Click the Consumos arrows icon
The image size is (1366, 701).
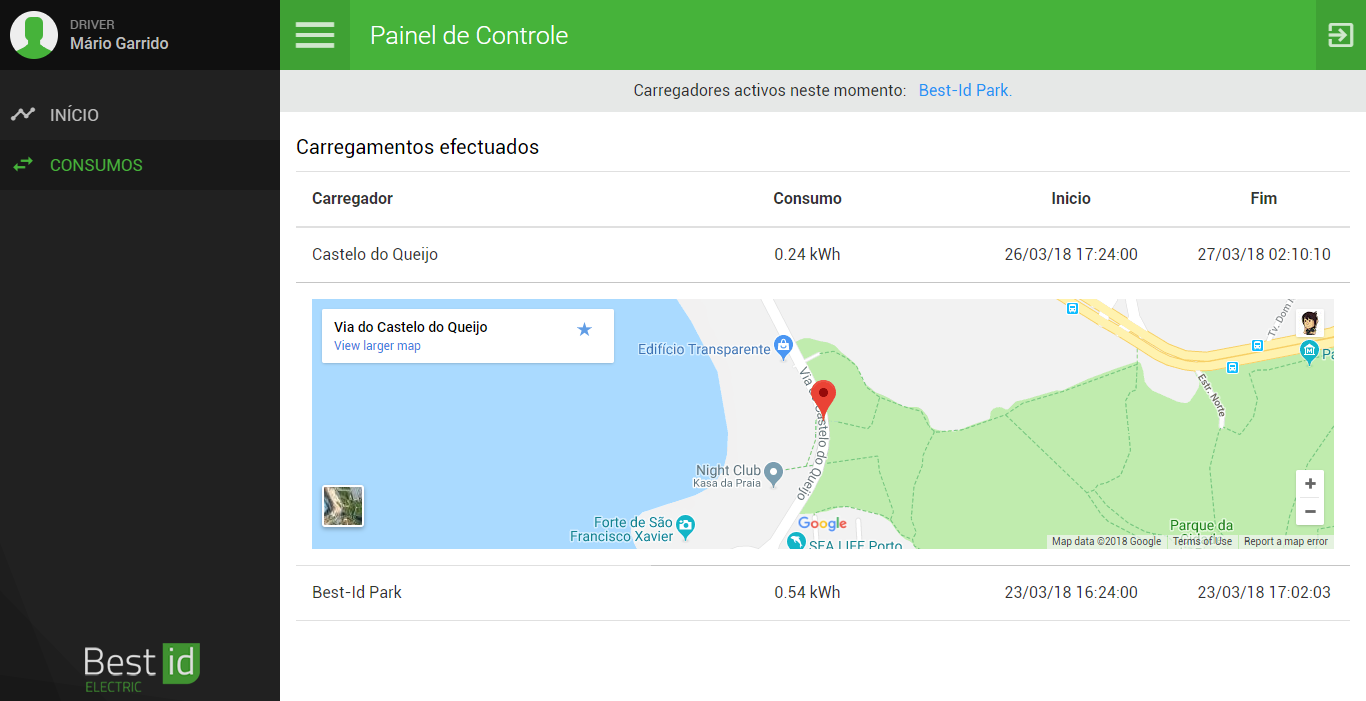pos(23,164)
